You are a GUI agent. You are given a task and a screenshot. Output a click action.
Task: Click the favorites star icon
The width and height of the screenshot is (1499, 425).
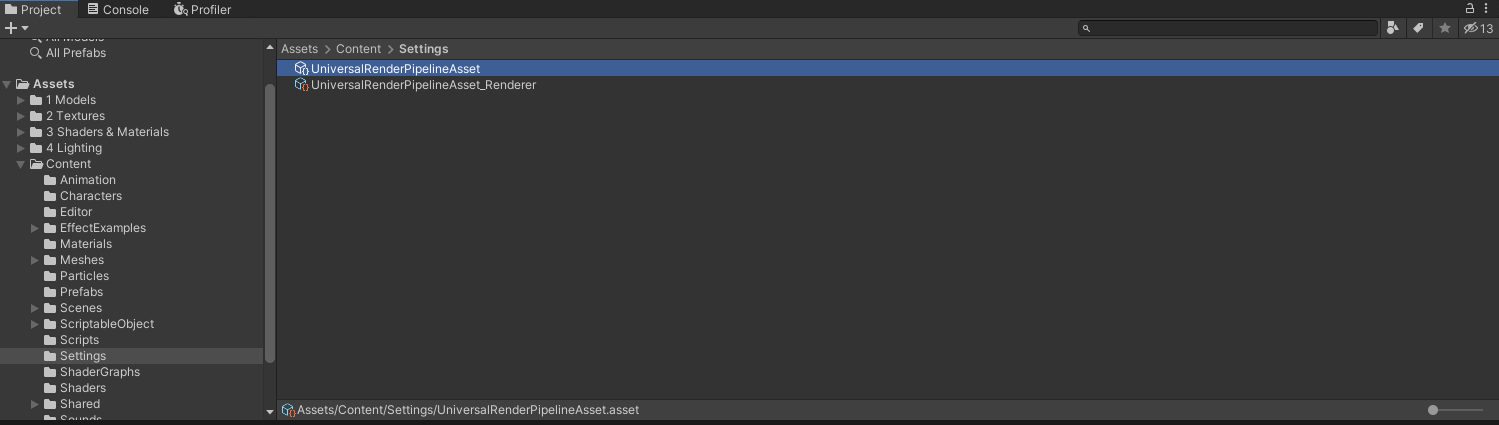[x=1444, y=28]
